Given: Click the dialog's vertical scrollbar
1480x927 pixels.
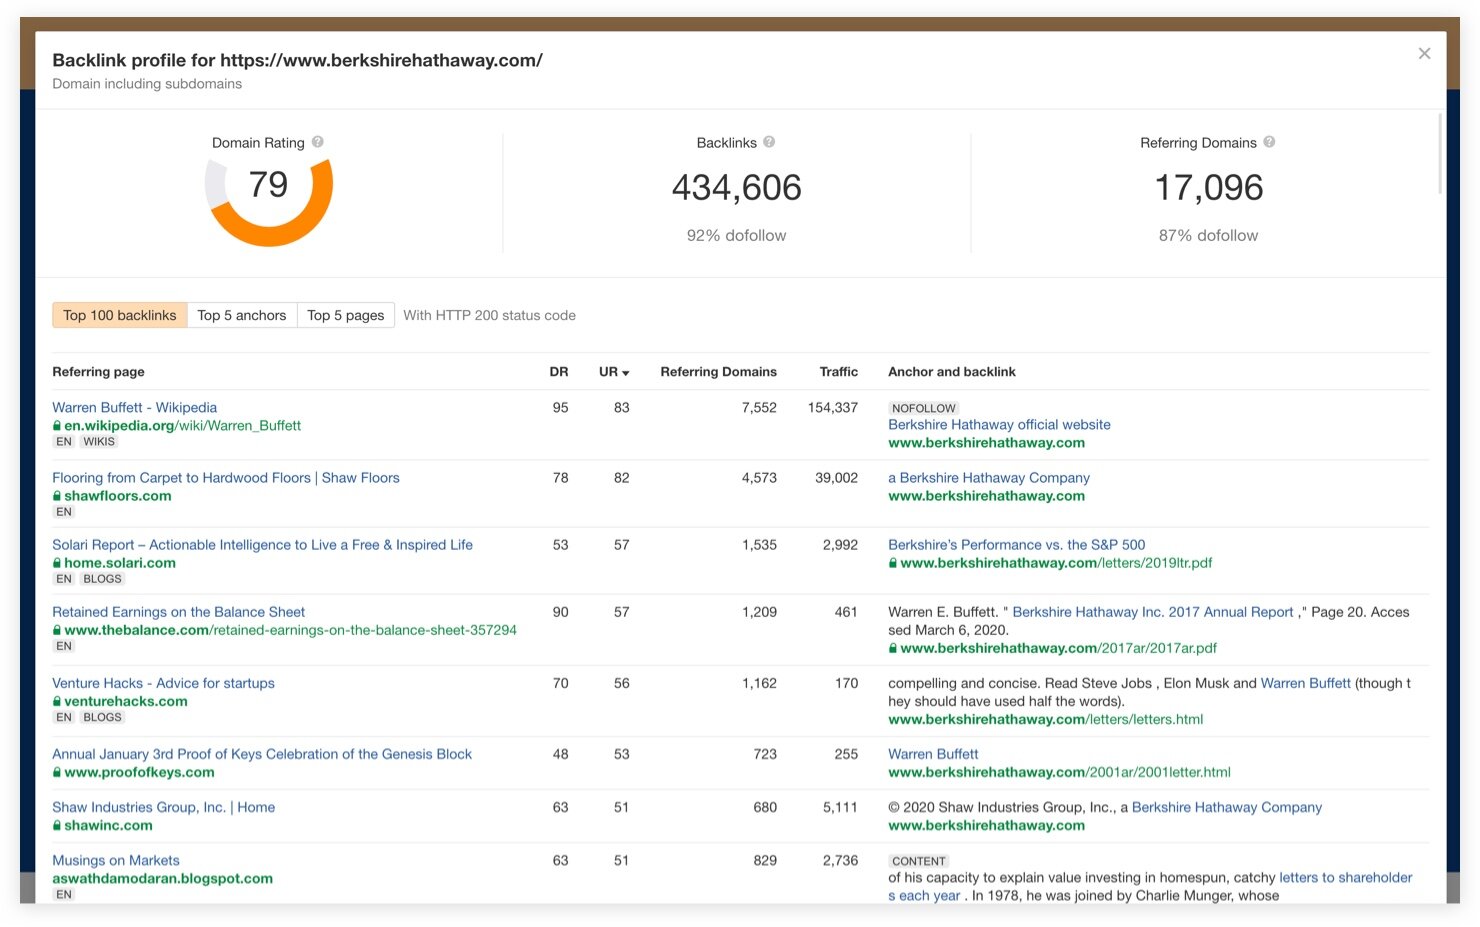Looking at the screenshot, I should (1440, 153).
